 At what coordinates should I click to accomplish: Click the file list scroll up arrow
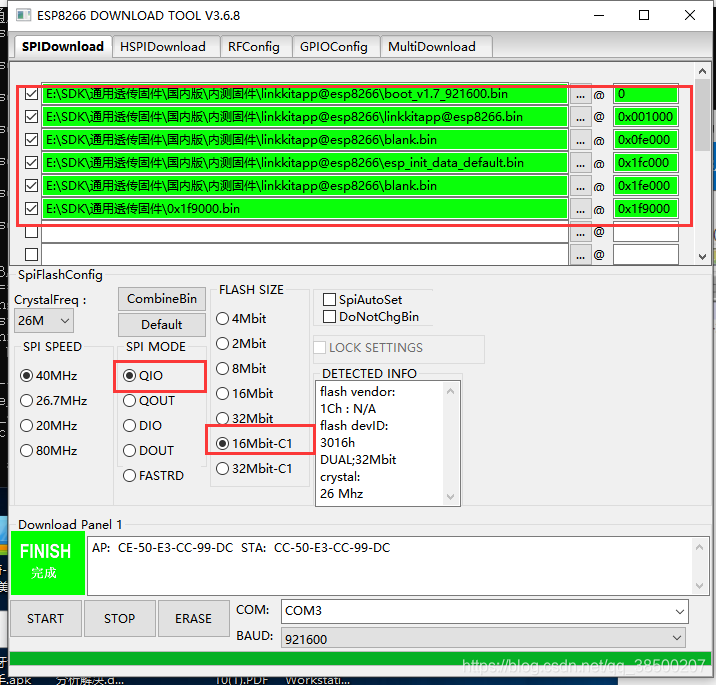(702, 71)
